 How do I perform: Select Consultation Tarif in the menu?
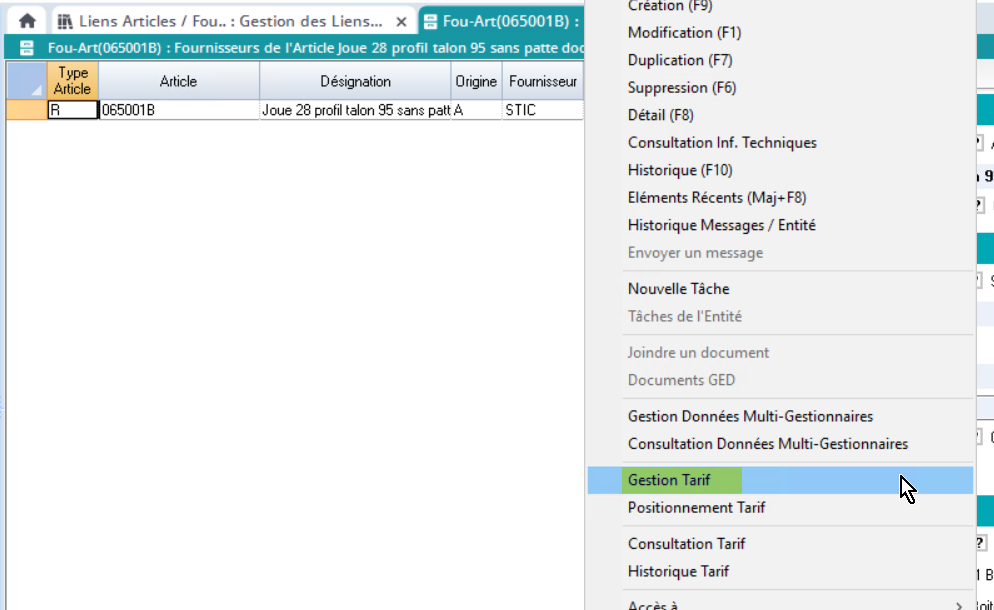tap(686, 544)
